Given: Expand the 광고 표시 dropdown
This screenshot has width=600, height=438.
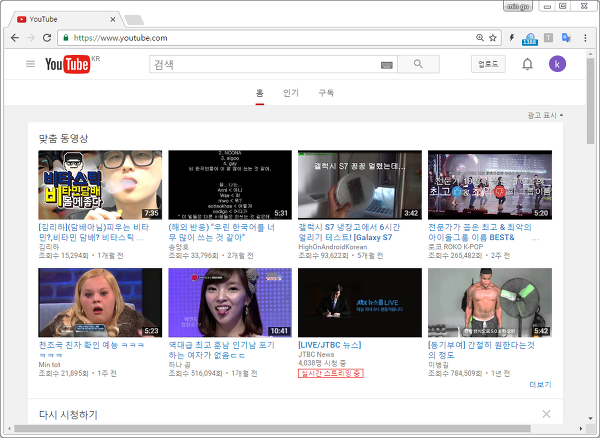Looking at the screenshot, I should pyautogui.click(x=545, y=115).
